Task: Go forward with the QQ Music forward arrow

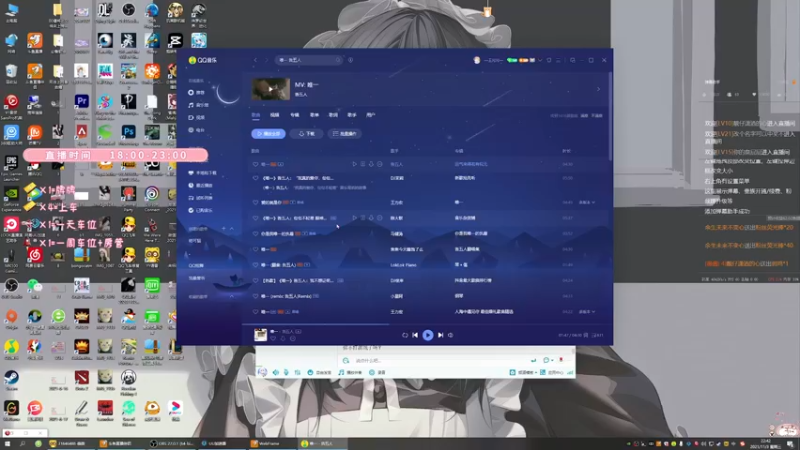Action: click(266, 60)
